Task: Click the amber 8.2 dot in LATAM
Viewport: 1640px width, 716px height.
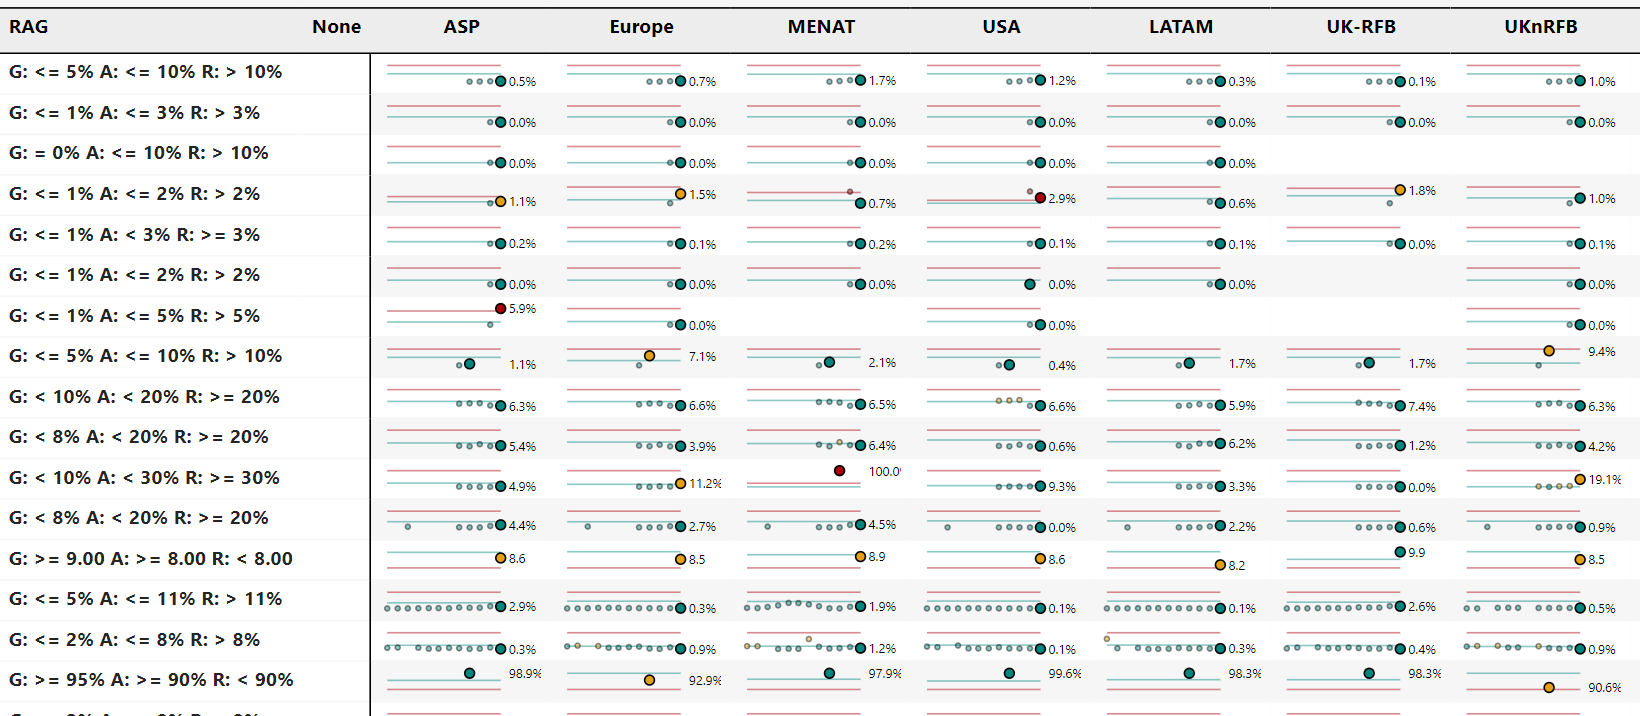Action: coord(1220,565)
